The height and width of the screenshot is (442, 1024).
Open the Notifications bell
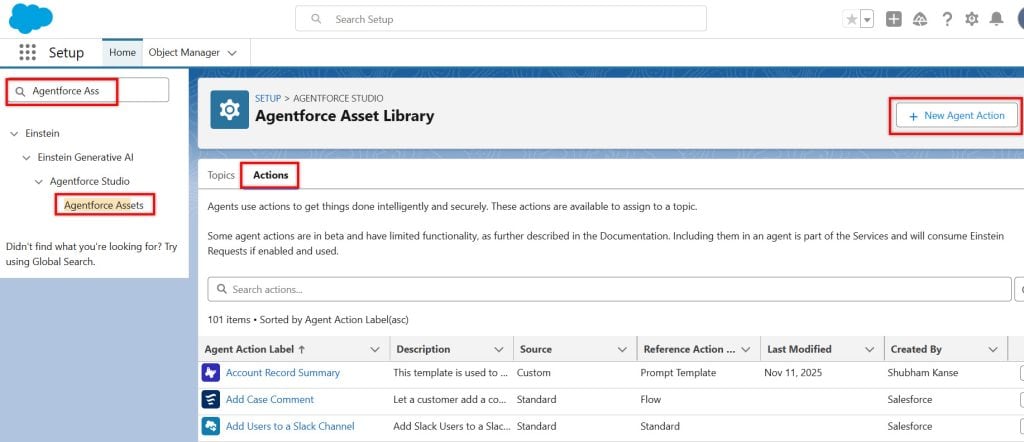997,20
